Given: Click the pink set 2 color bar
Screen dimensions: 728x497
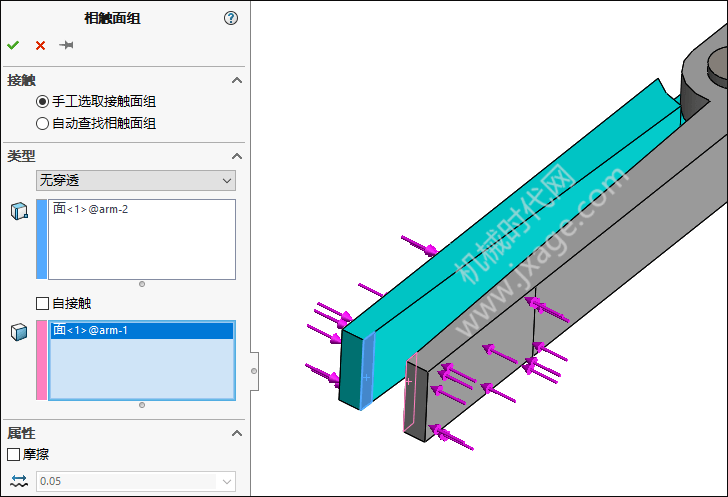Looking at the screenshot, I should (x=41, y=360).
